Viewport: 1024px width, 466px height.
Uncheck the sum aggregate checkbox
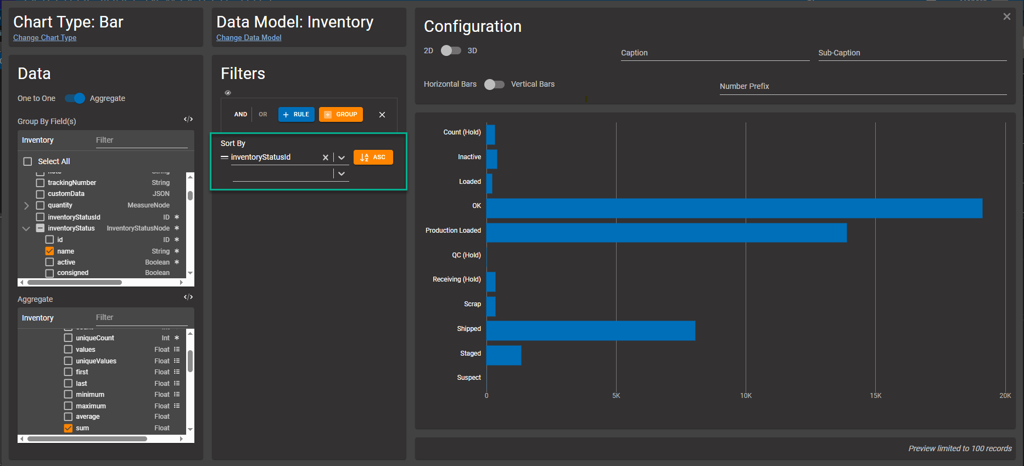pos(68,428)
